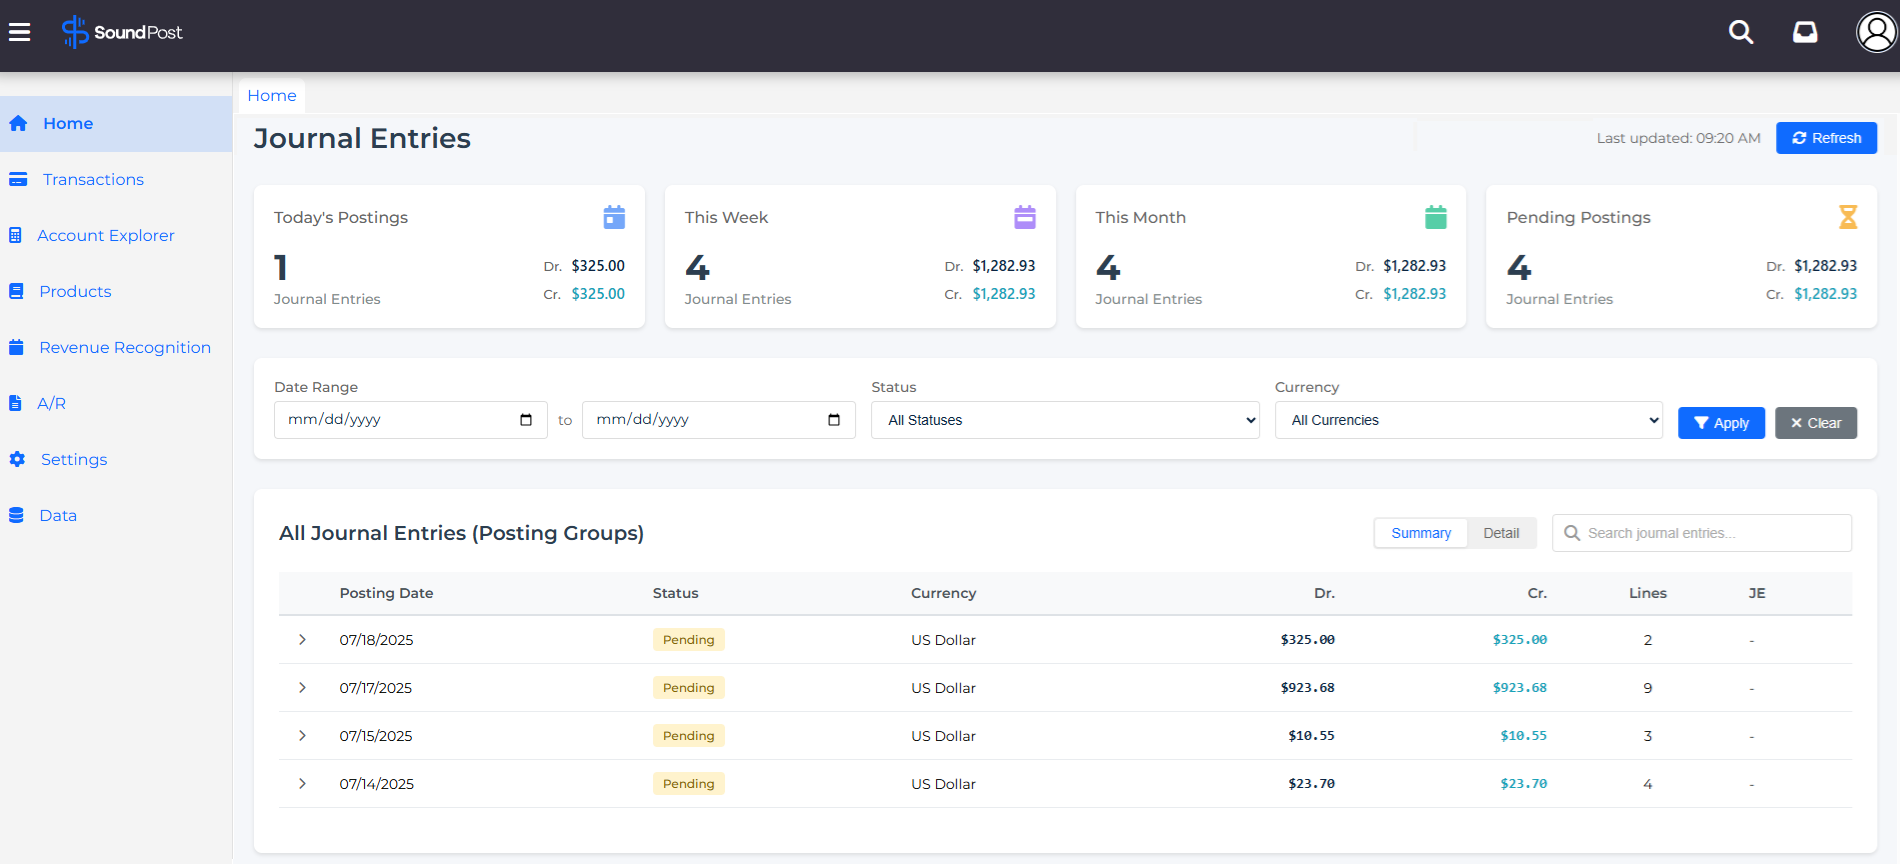The height and width of the screenshot is (864, 1900).
Task: Click the Data database icon
Action: tap(16, 516)
